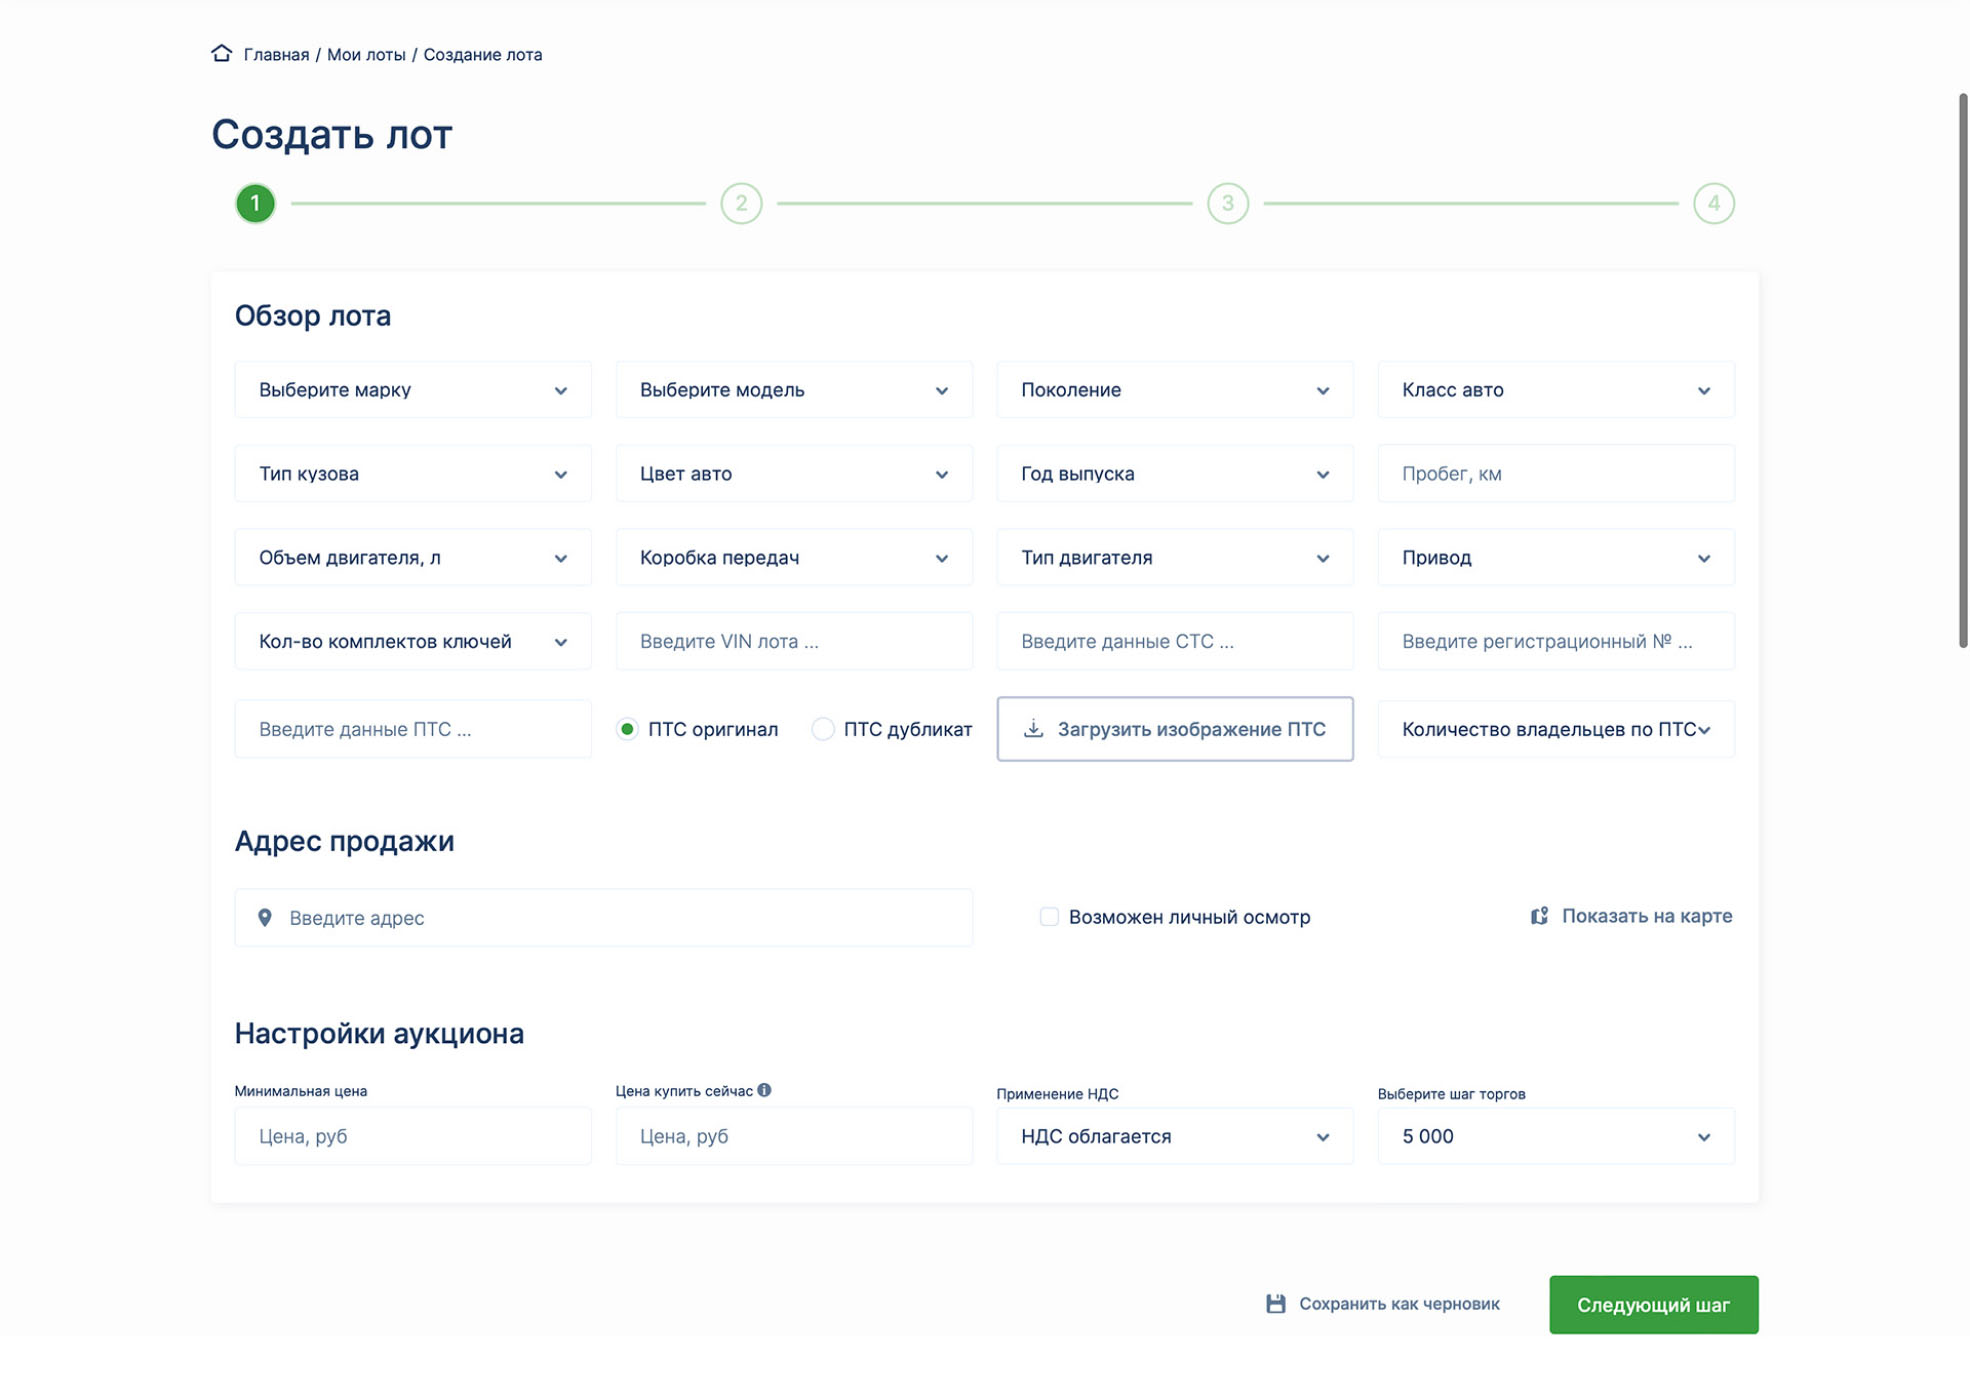
Task: Open the Применение НДС dropdown
Action: [1175, 1136]
